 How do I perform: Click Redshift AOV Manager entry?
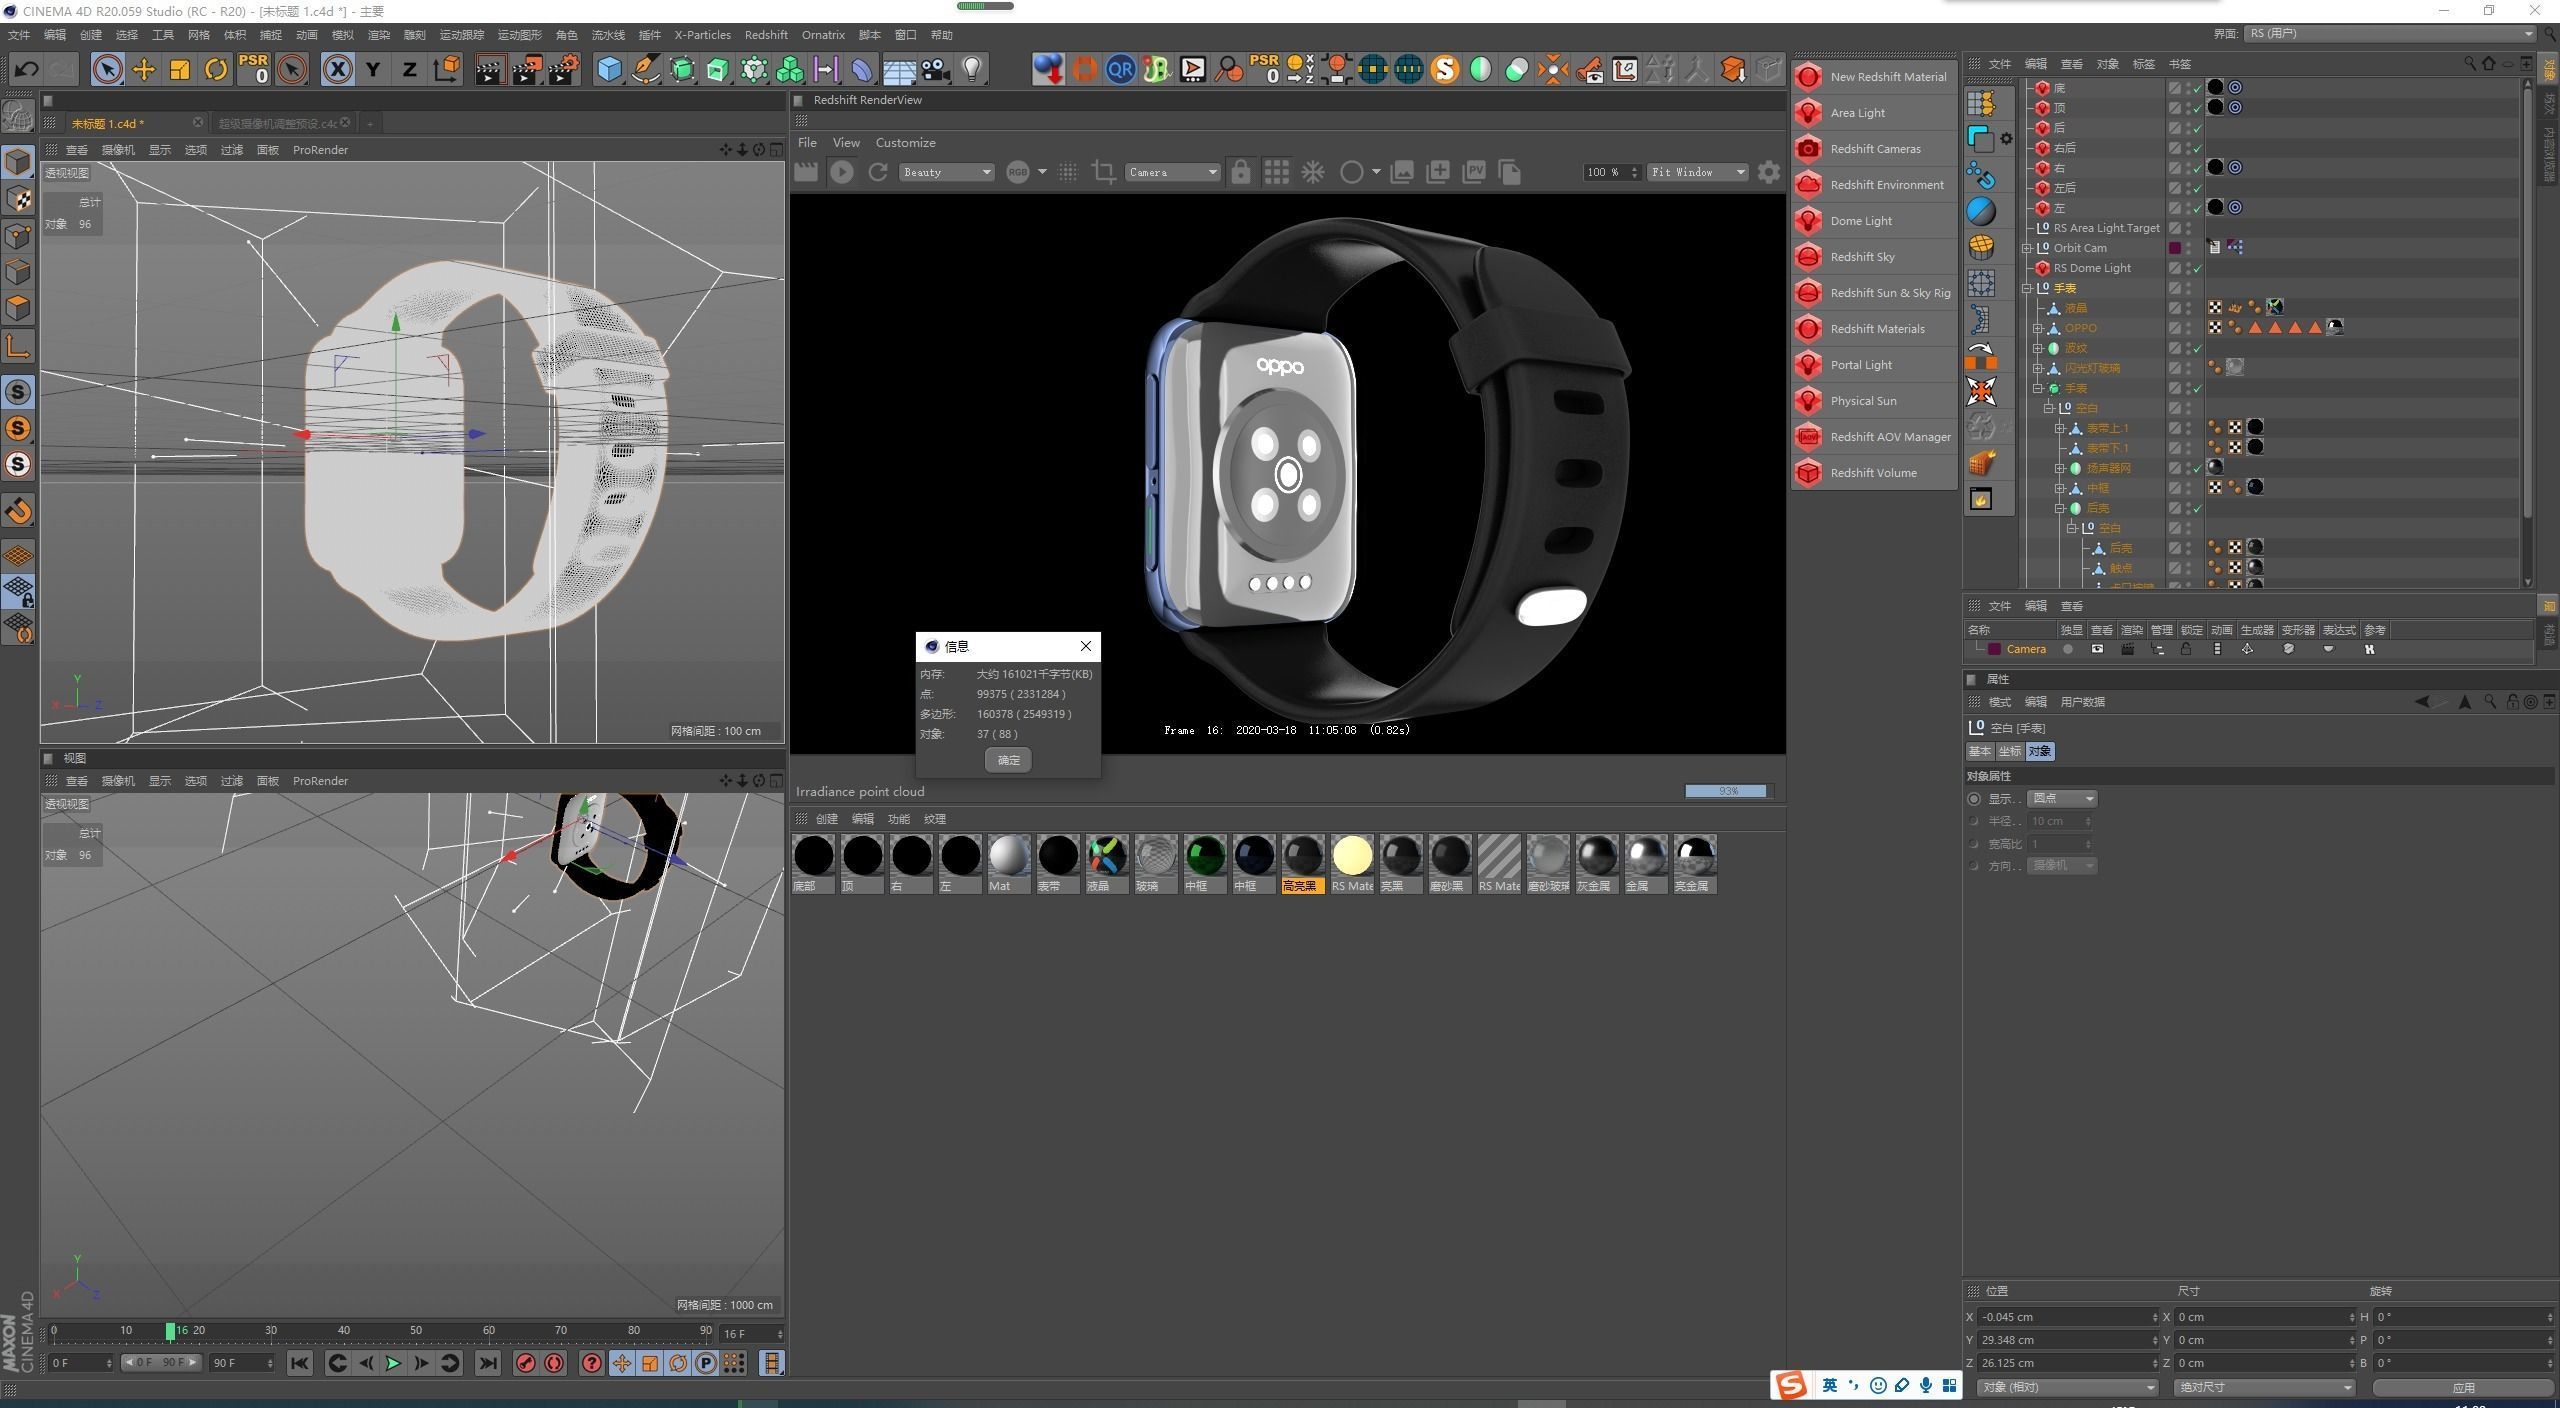tap(1873, 437)
